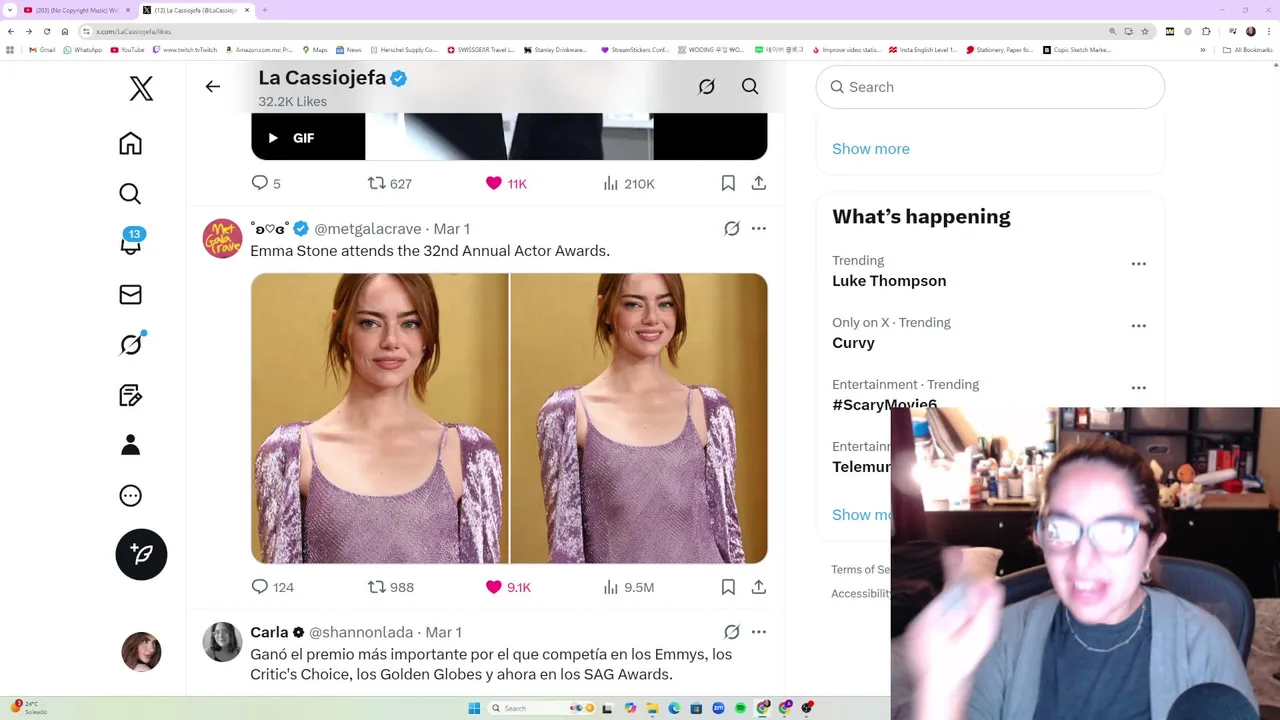
Task: Open Grok icon in the profile header
Action: [x=707, y=87]
